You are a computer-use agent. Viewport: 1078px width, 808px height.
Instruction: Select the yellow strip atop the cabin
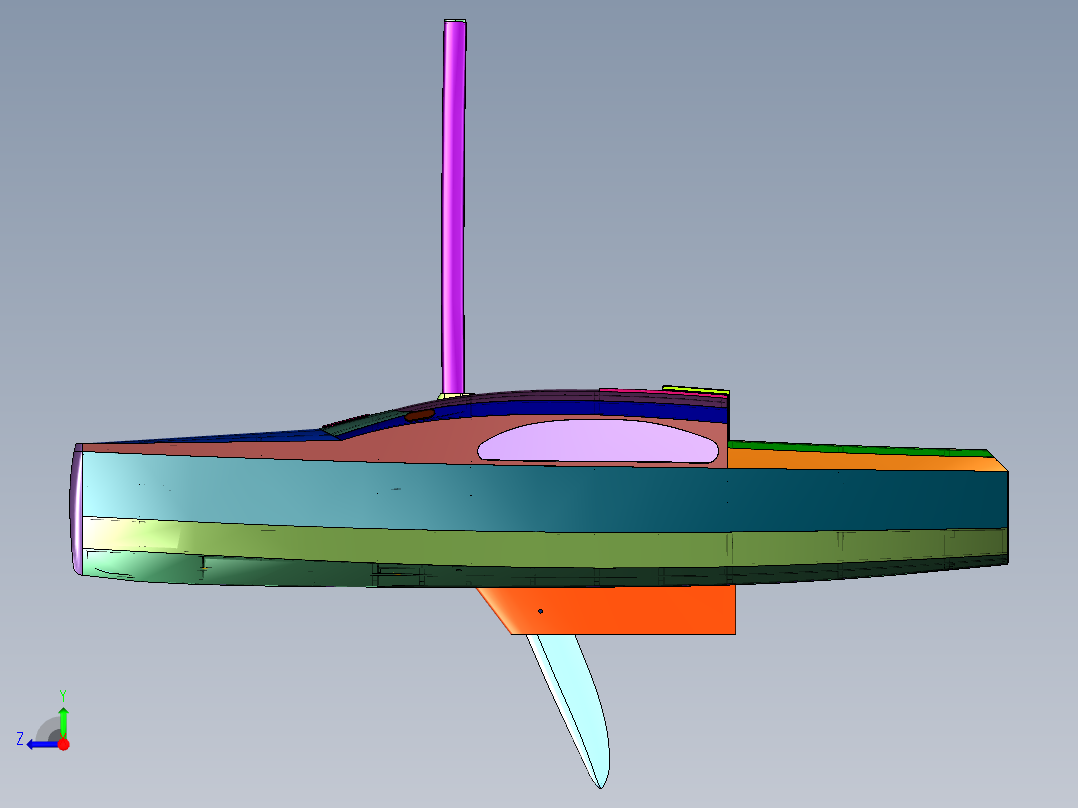(694, 391)
